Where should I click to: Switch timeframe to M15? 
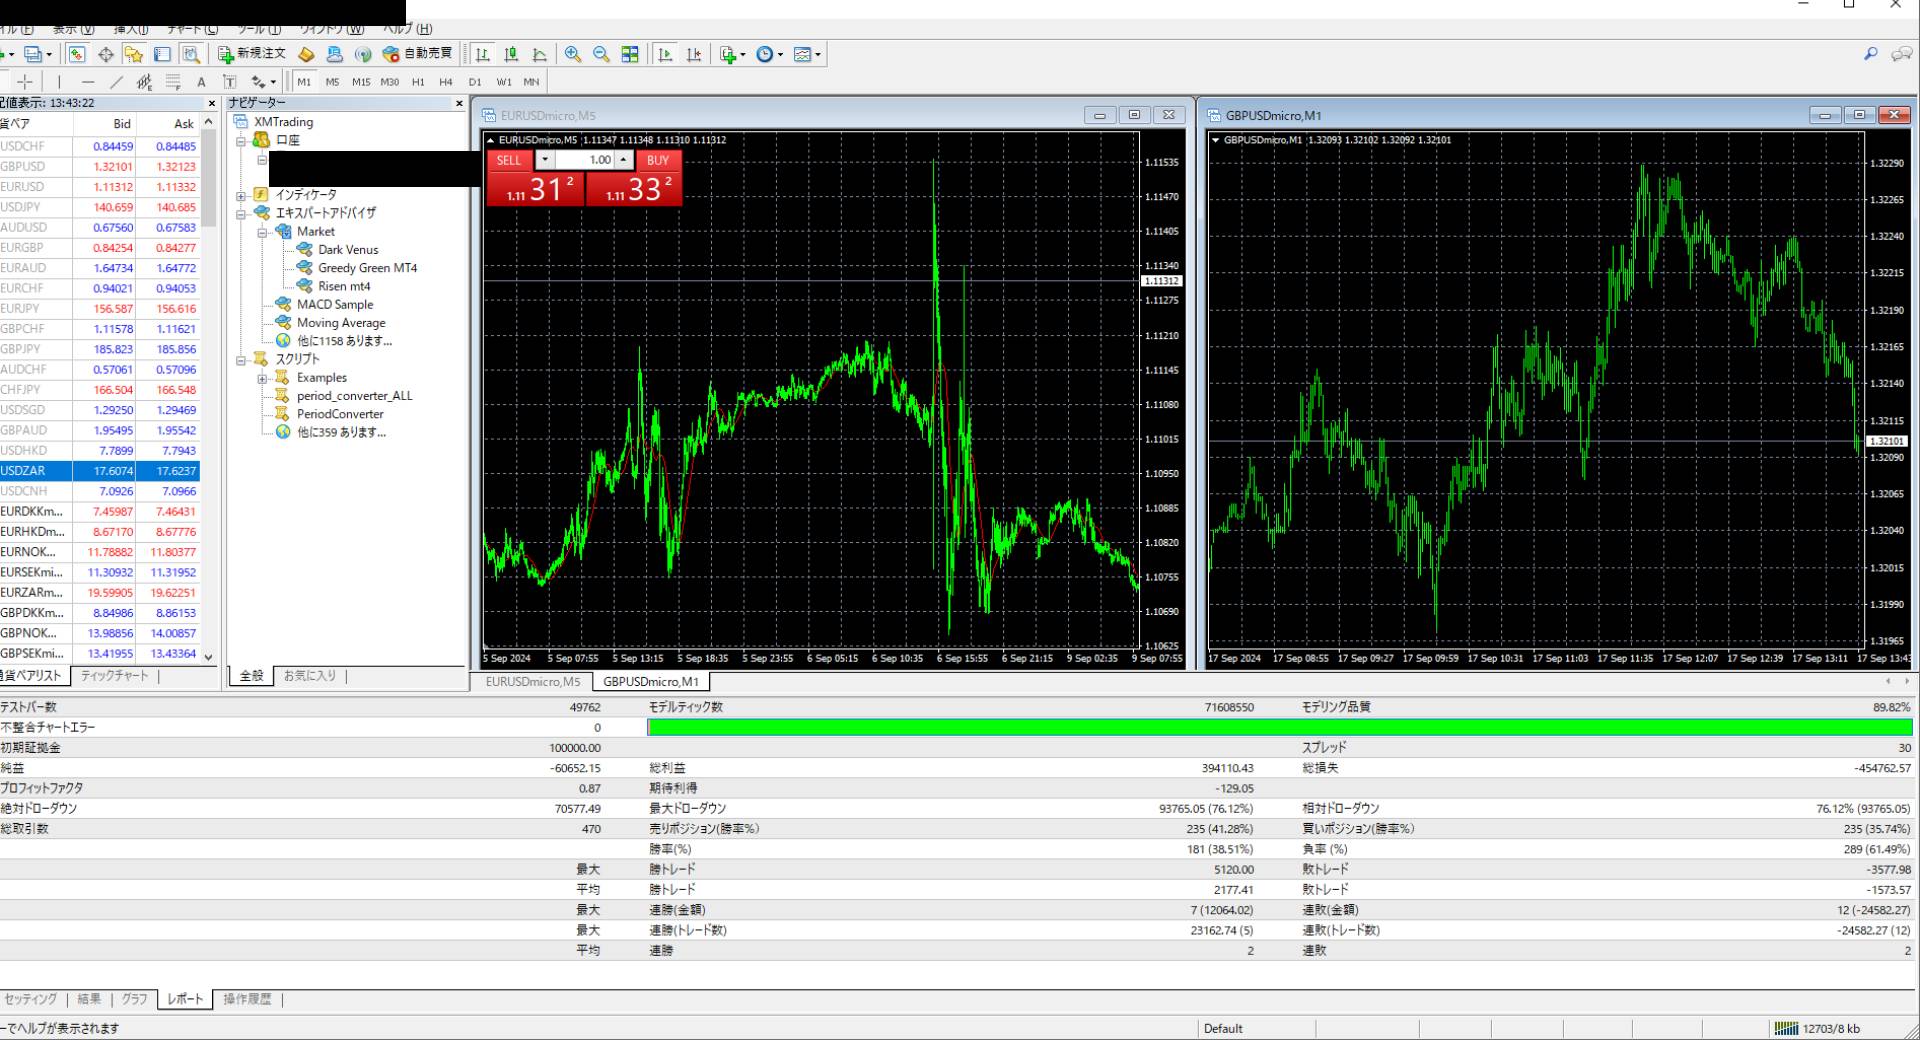pos(361,82)
